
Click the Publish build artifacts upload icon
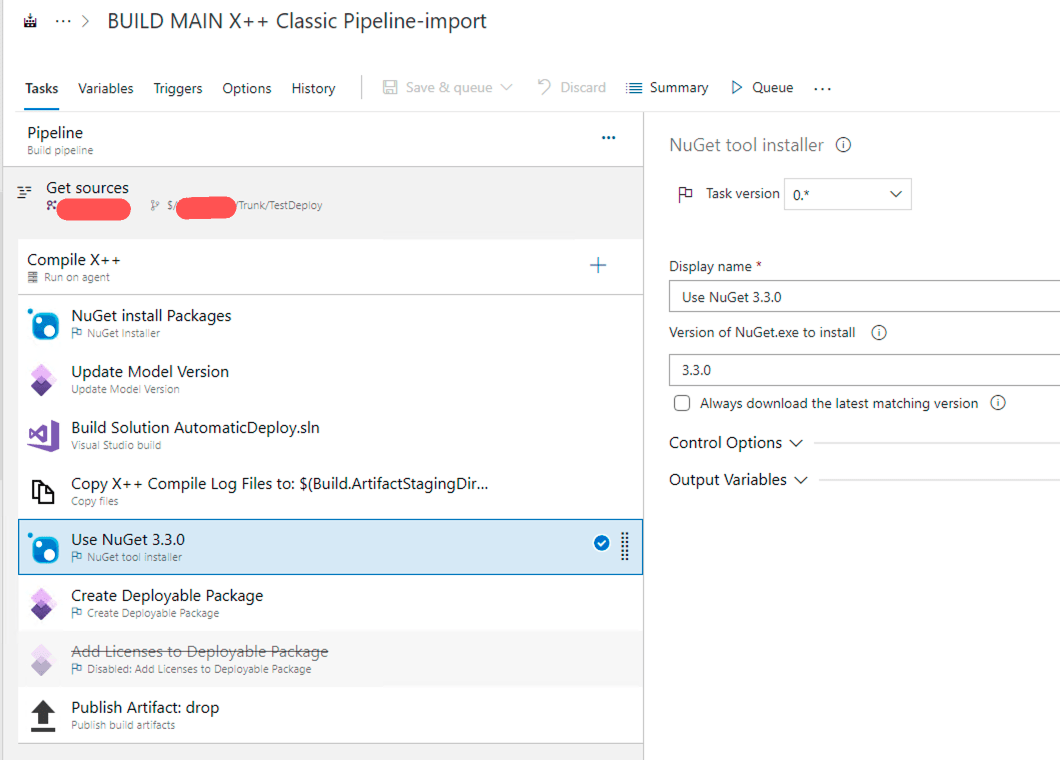pos(43,715)
